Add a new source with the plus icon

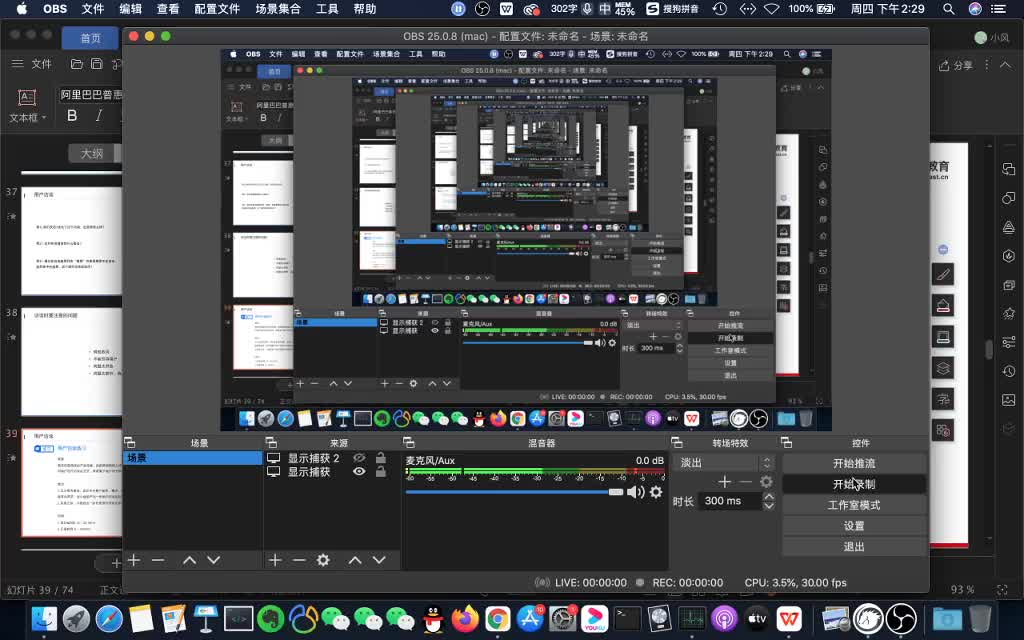pos(275,560)
